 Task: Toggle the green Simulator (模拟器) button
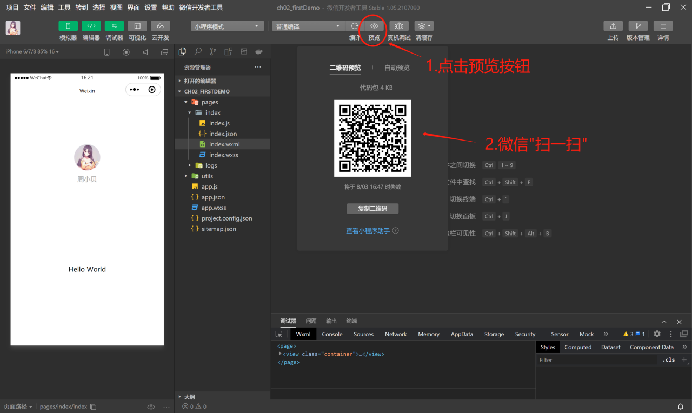point(68,26)
